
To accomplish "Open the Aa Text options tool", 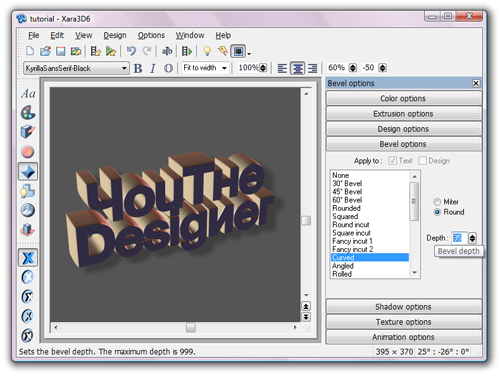I will (28, 94).
